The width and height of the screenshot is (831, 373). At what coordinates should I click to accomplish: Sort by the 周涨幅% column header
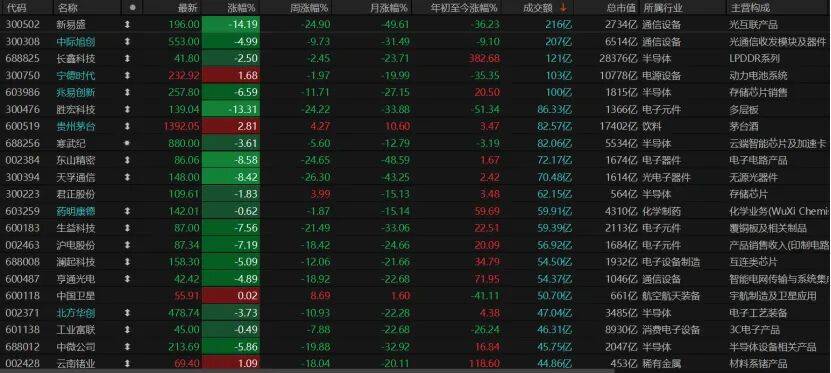(310, 7)
